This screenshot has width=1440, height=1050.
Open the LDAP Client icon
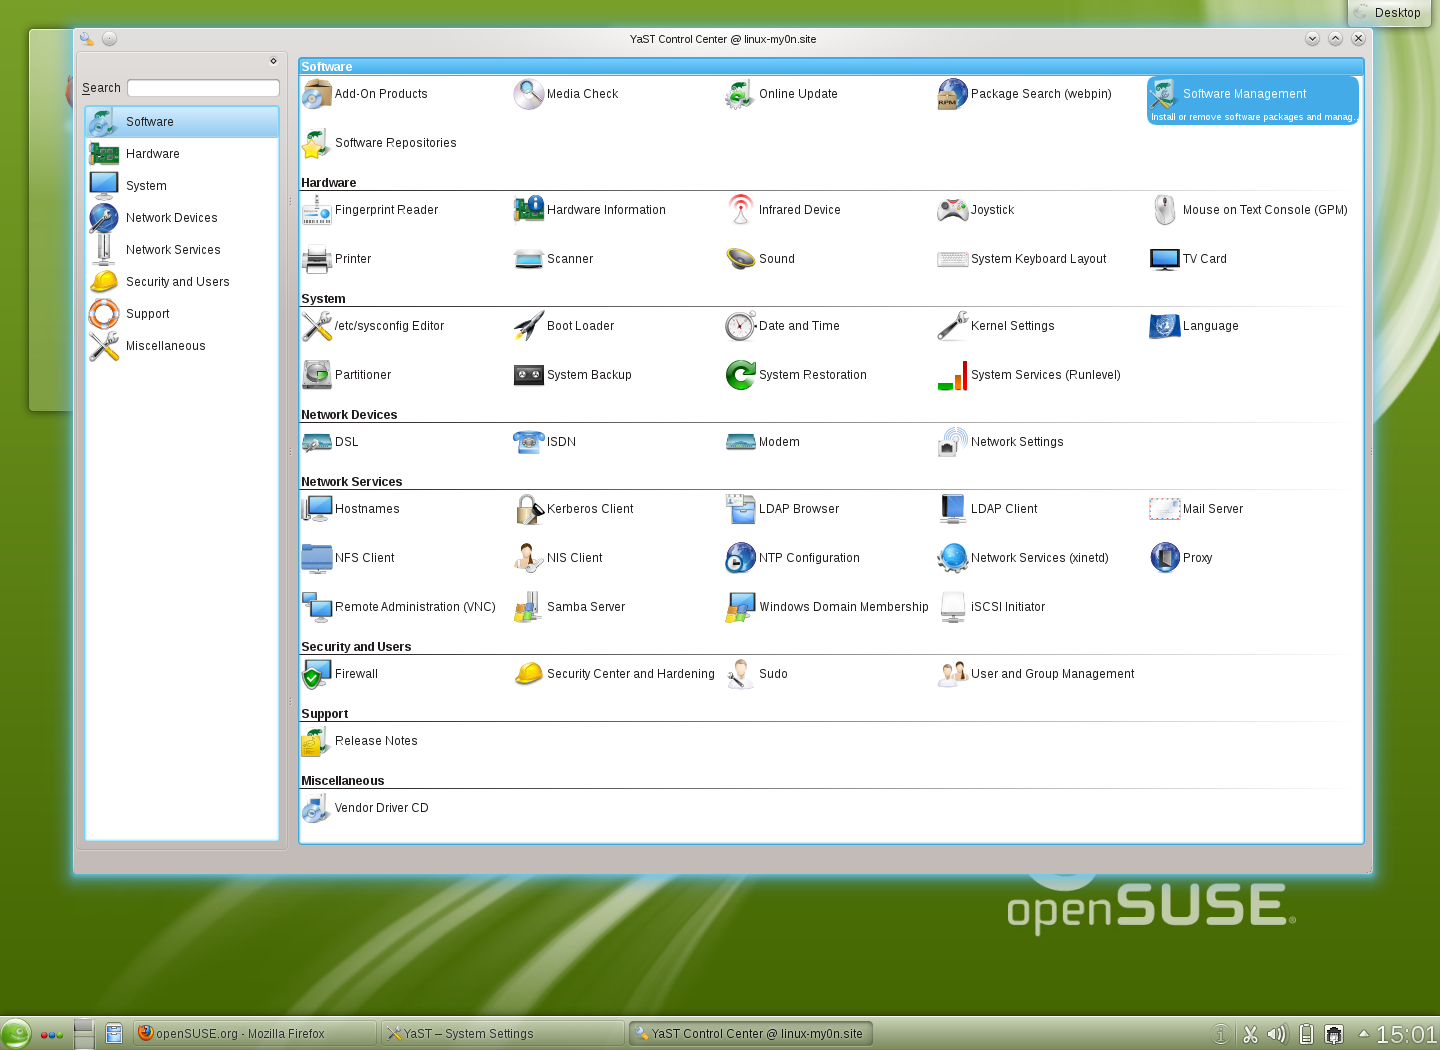(953, 509)
